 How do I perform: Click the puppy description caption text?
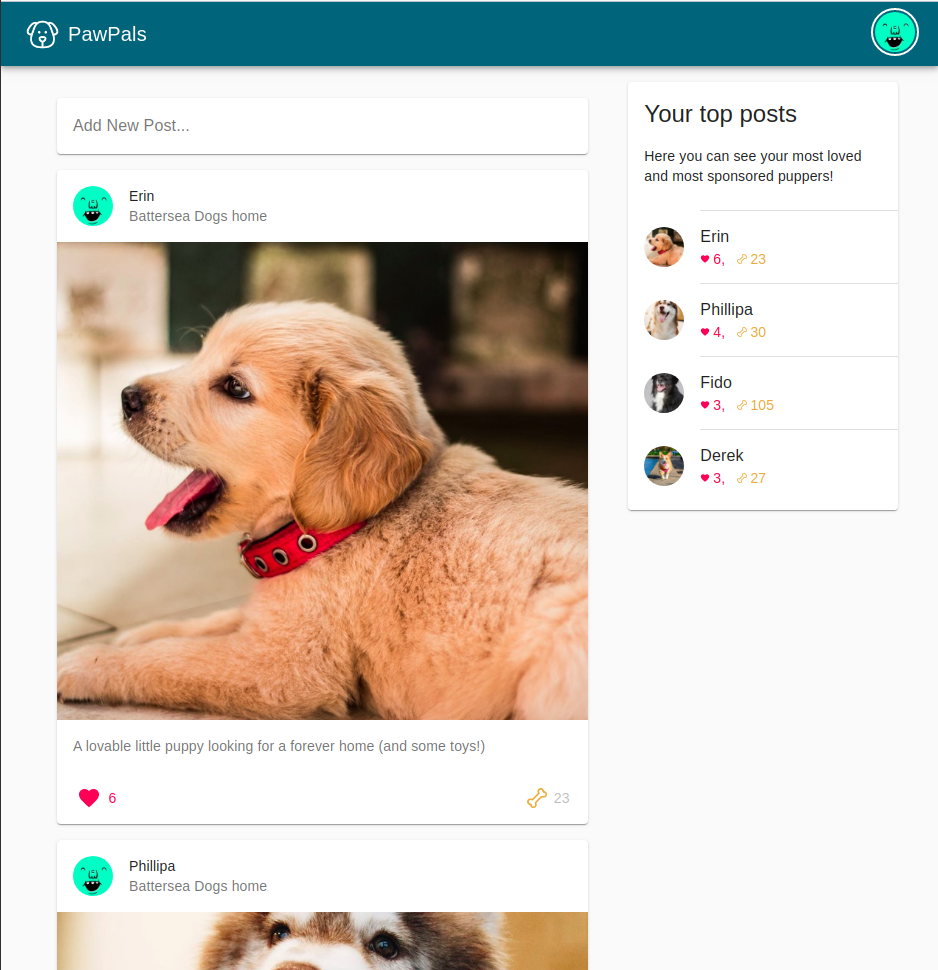point(279,746)
